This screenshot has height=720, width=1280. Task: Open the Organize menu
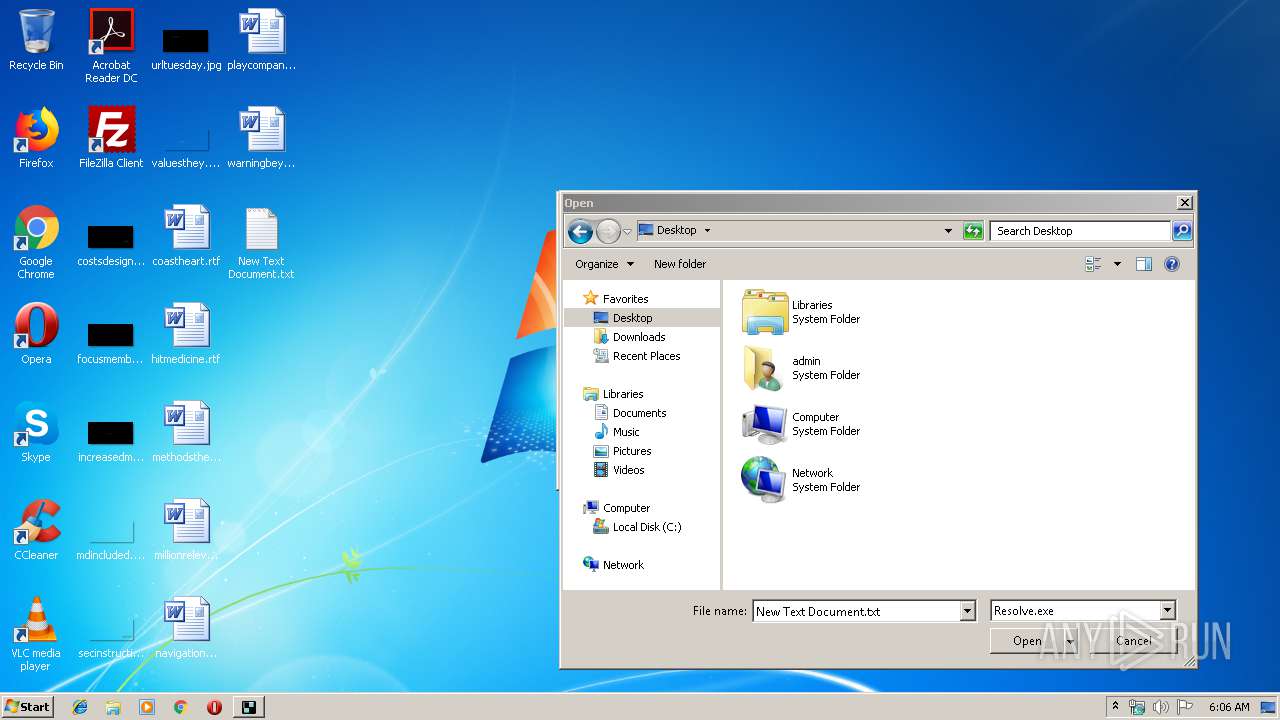(x=604, y=264)
